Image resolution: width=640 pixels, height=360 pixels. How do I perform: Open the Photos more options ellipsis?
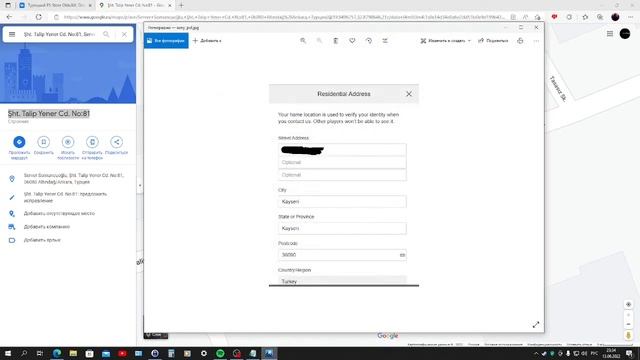tap(536, 41)
